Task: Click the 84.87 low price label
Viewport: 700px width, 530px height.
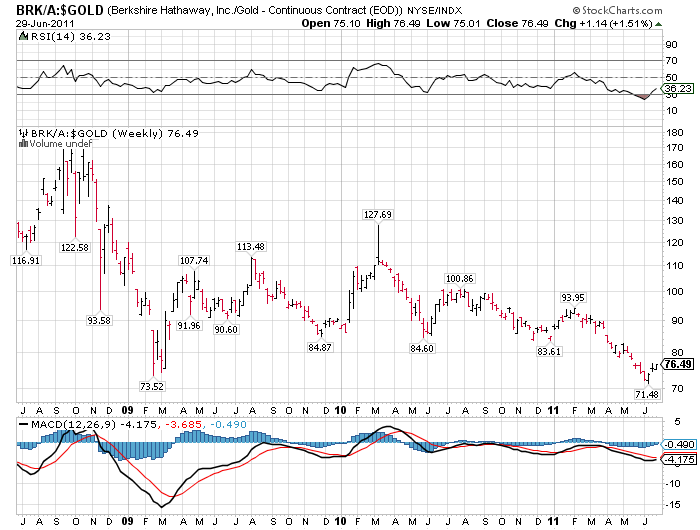Action: (x=320, y=347)
